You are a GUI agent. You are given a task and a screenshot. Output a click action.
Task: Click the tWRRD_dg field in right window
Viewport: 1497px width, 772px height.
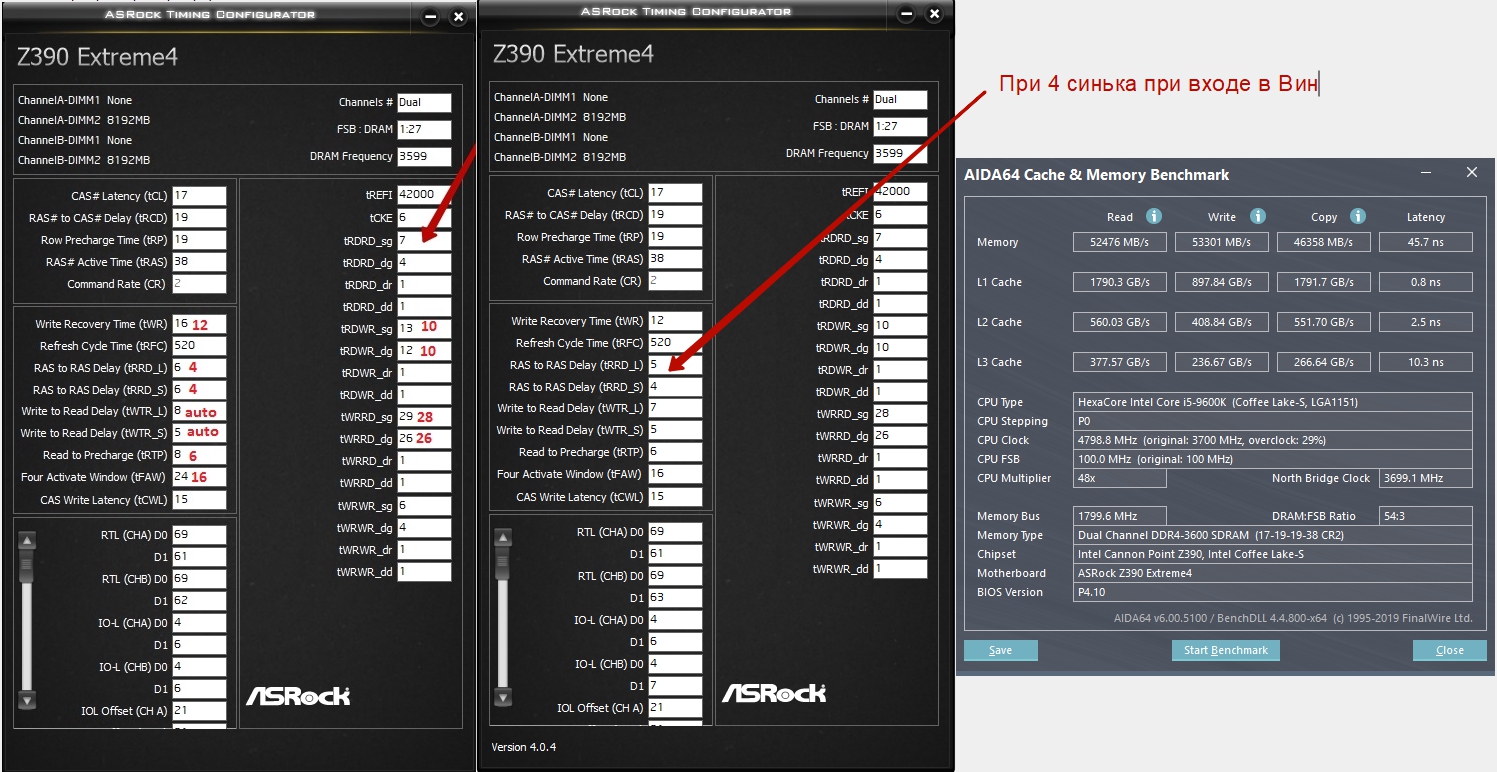coord(900,435)
